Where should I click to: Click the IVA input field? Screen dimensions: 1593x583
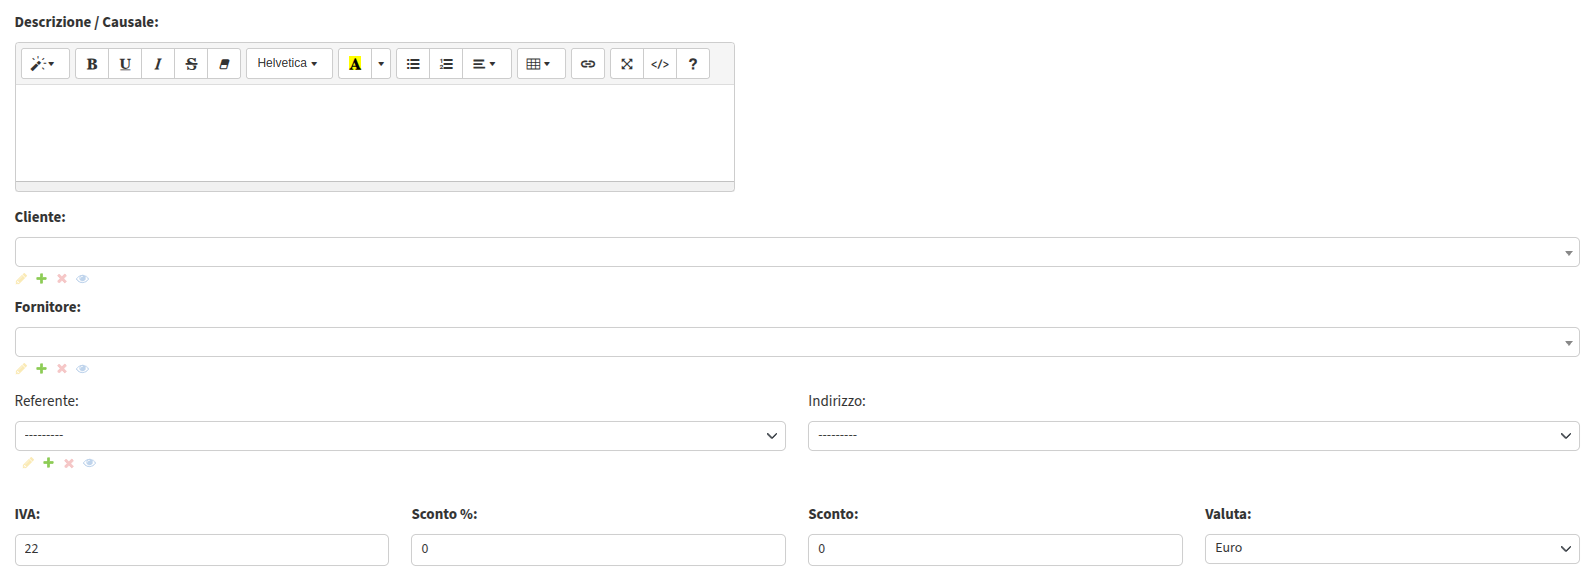pos(202,549)
